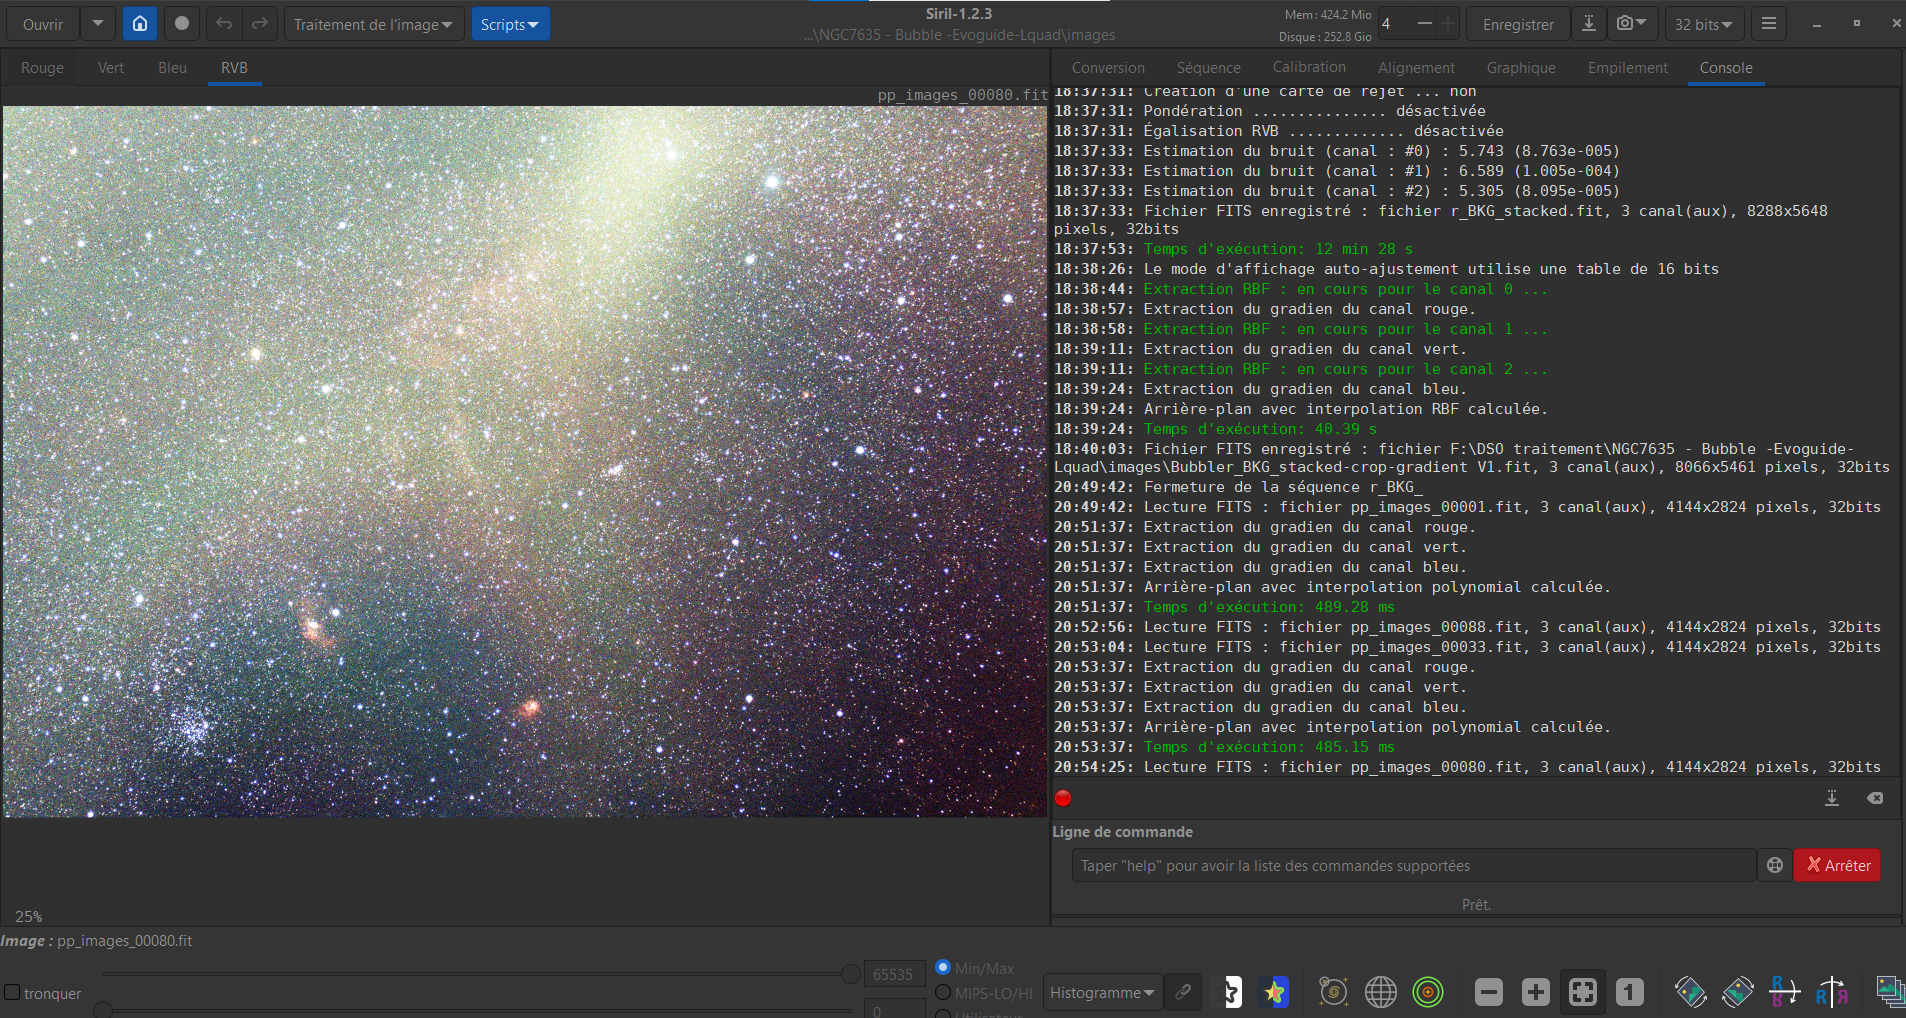The width and height of the screenshot is (1906, 1018).
Task: Select the Min/Max radio button
Action: point(943,968)
